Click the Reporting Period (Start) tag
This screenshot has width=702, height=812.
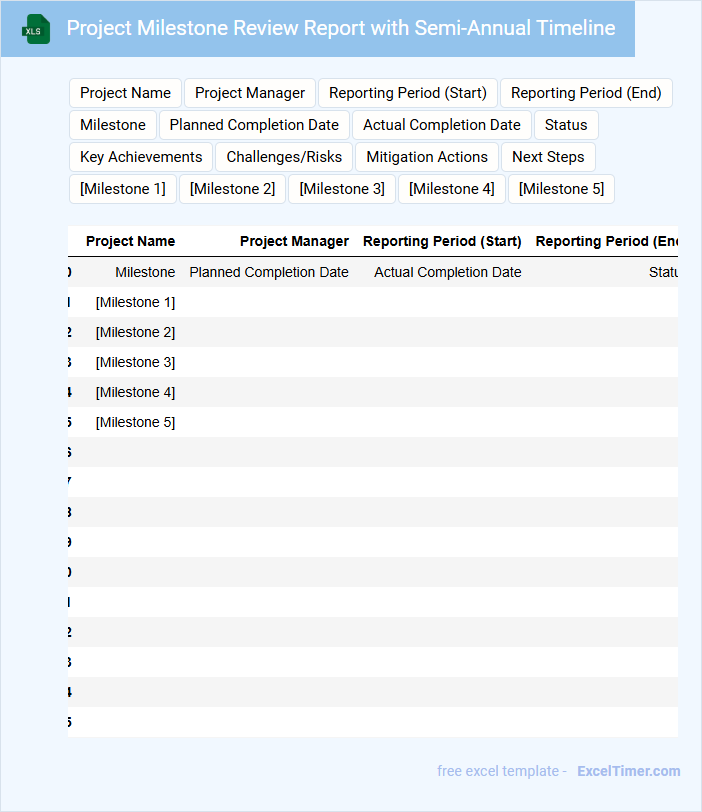tap(408, 93)
